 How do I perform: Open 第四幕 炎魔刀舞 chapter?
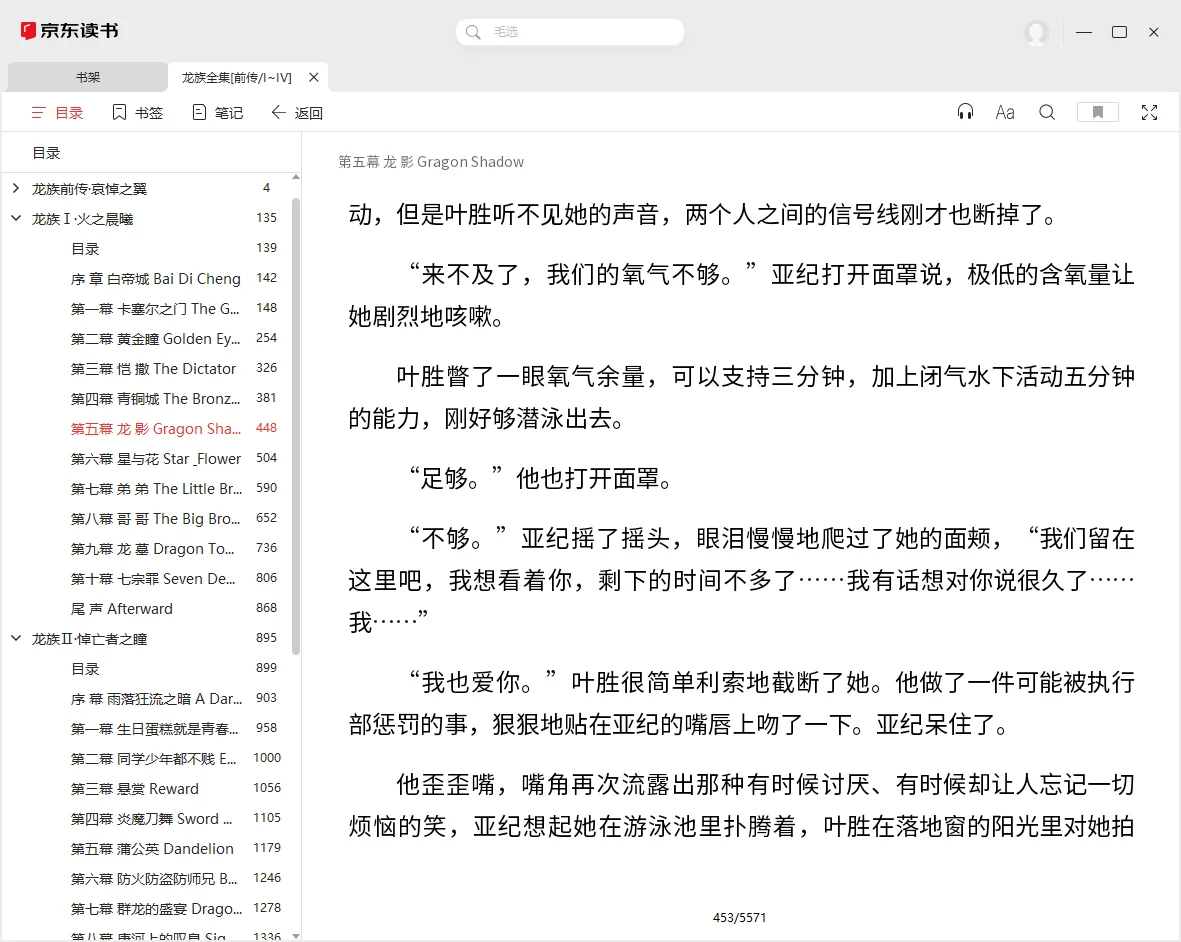click(151, 819)
